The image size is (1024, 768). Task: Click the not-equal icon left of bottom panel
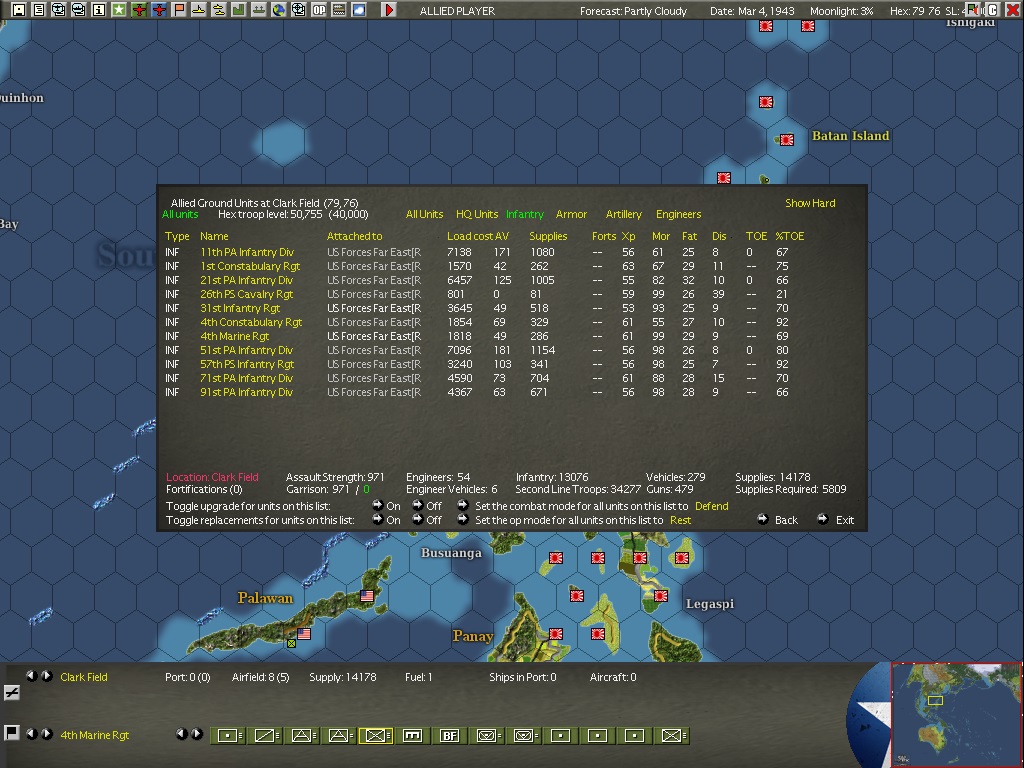click(x=12, y=693)
